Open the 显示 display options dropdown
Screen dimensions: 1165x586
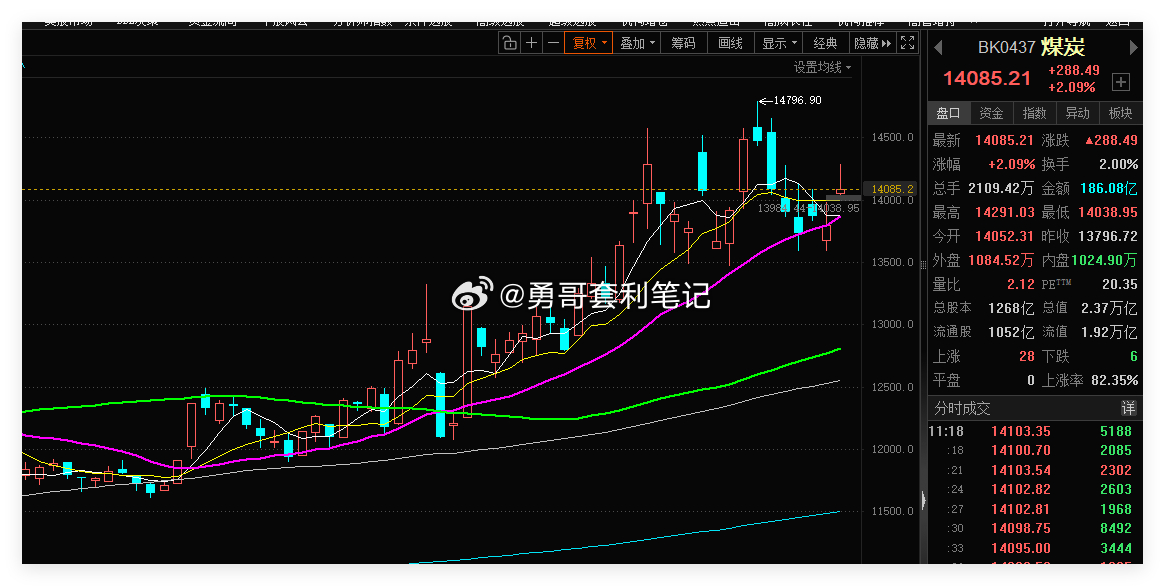pyautogui.click(x=778, y=42)
